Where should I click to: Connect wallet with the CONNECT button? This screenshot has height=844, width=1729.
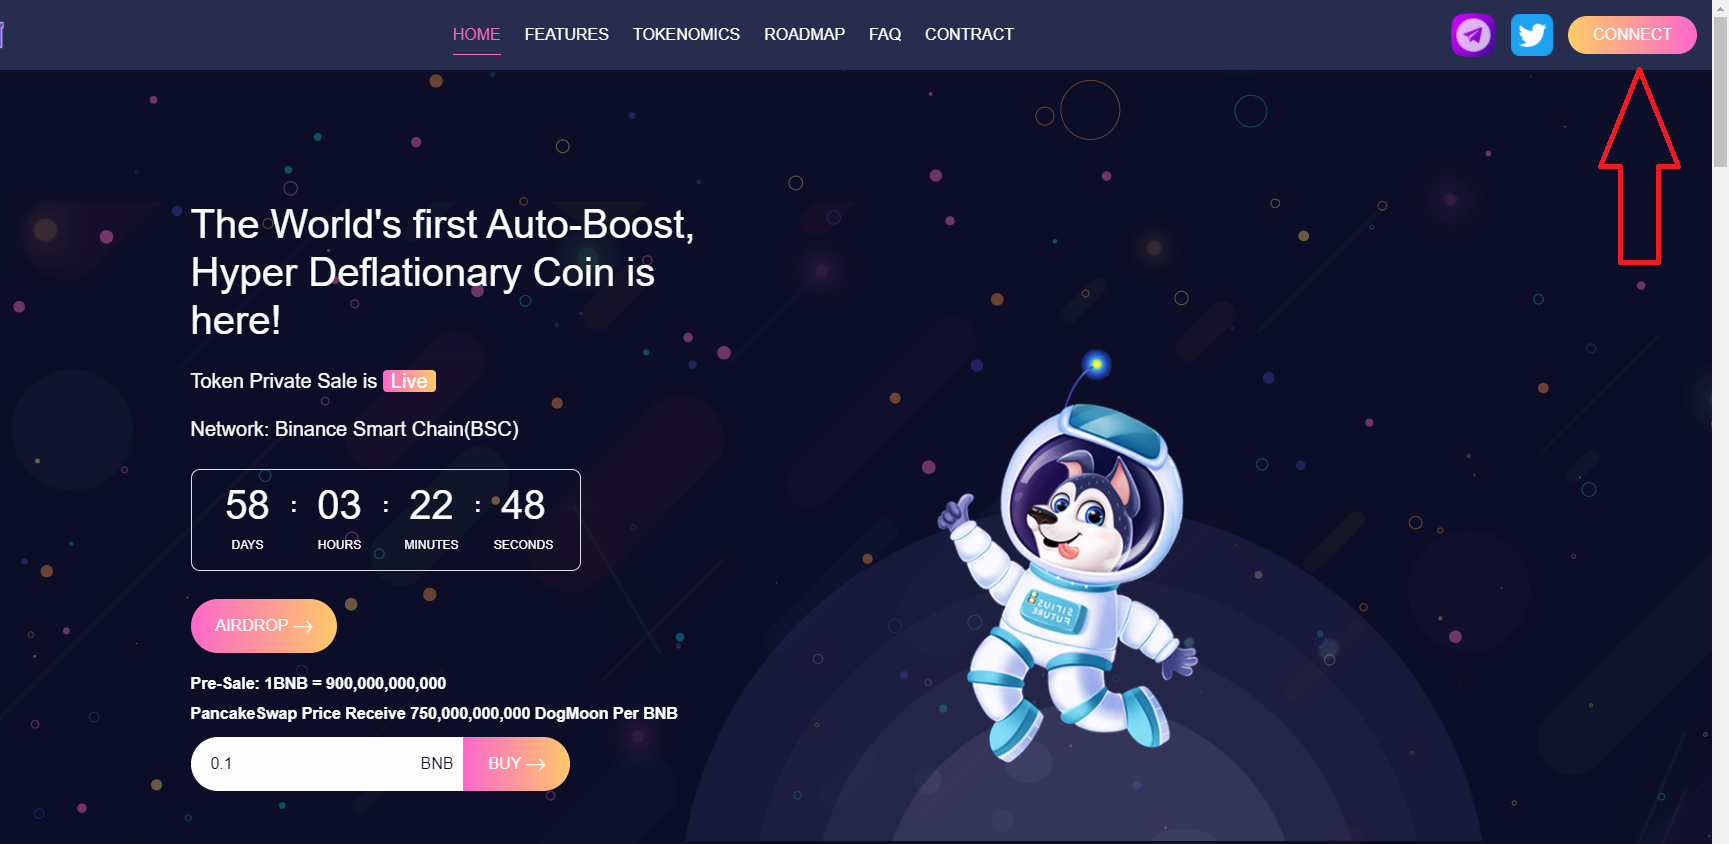(x=1632, y=35)
